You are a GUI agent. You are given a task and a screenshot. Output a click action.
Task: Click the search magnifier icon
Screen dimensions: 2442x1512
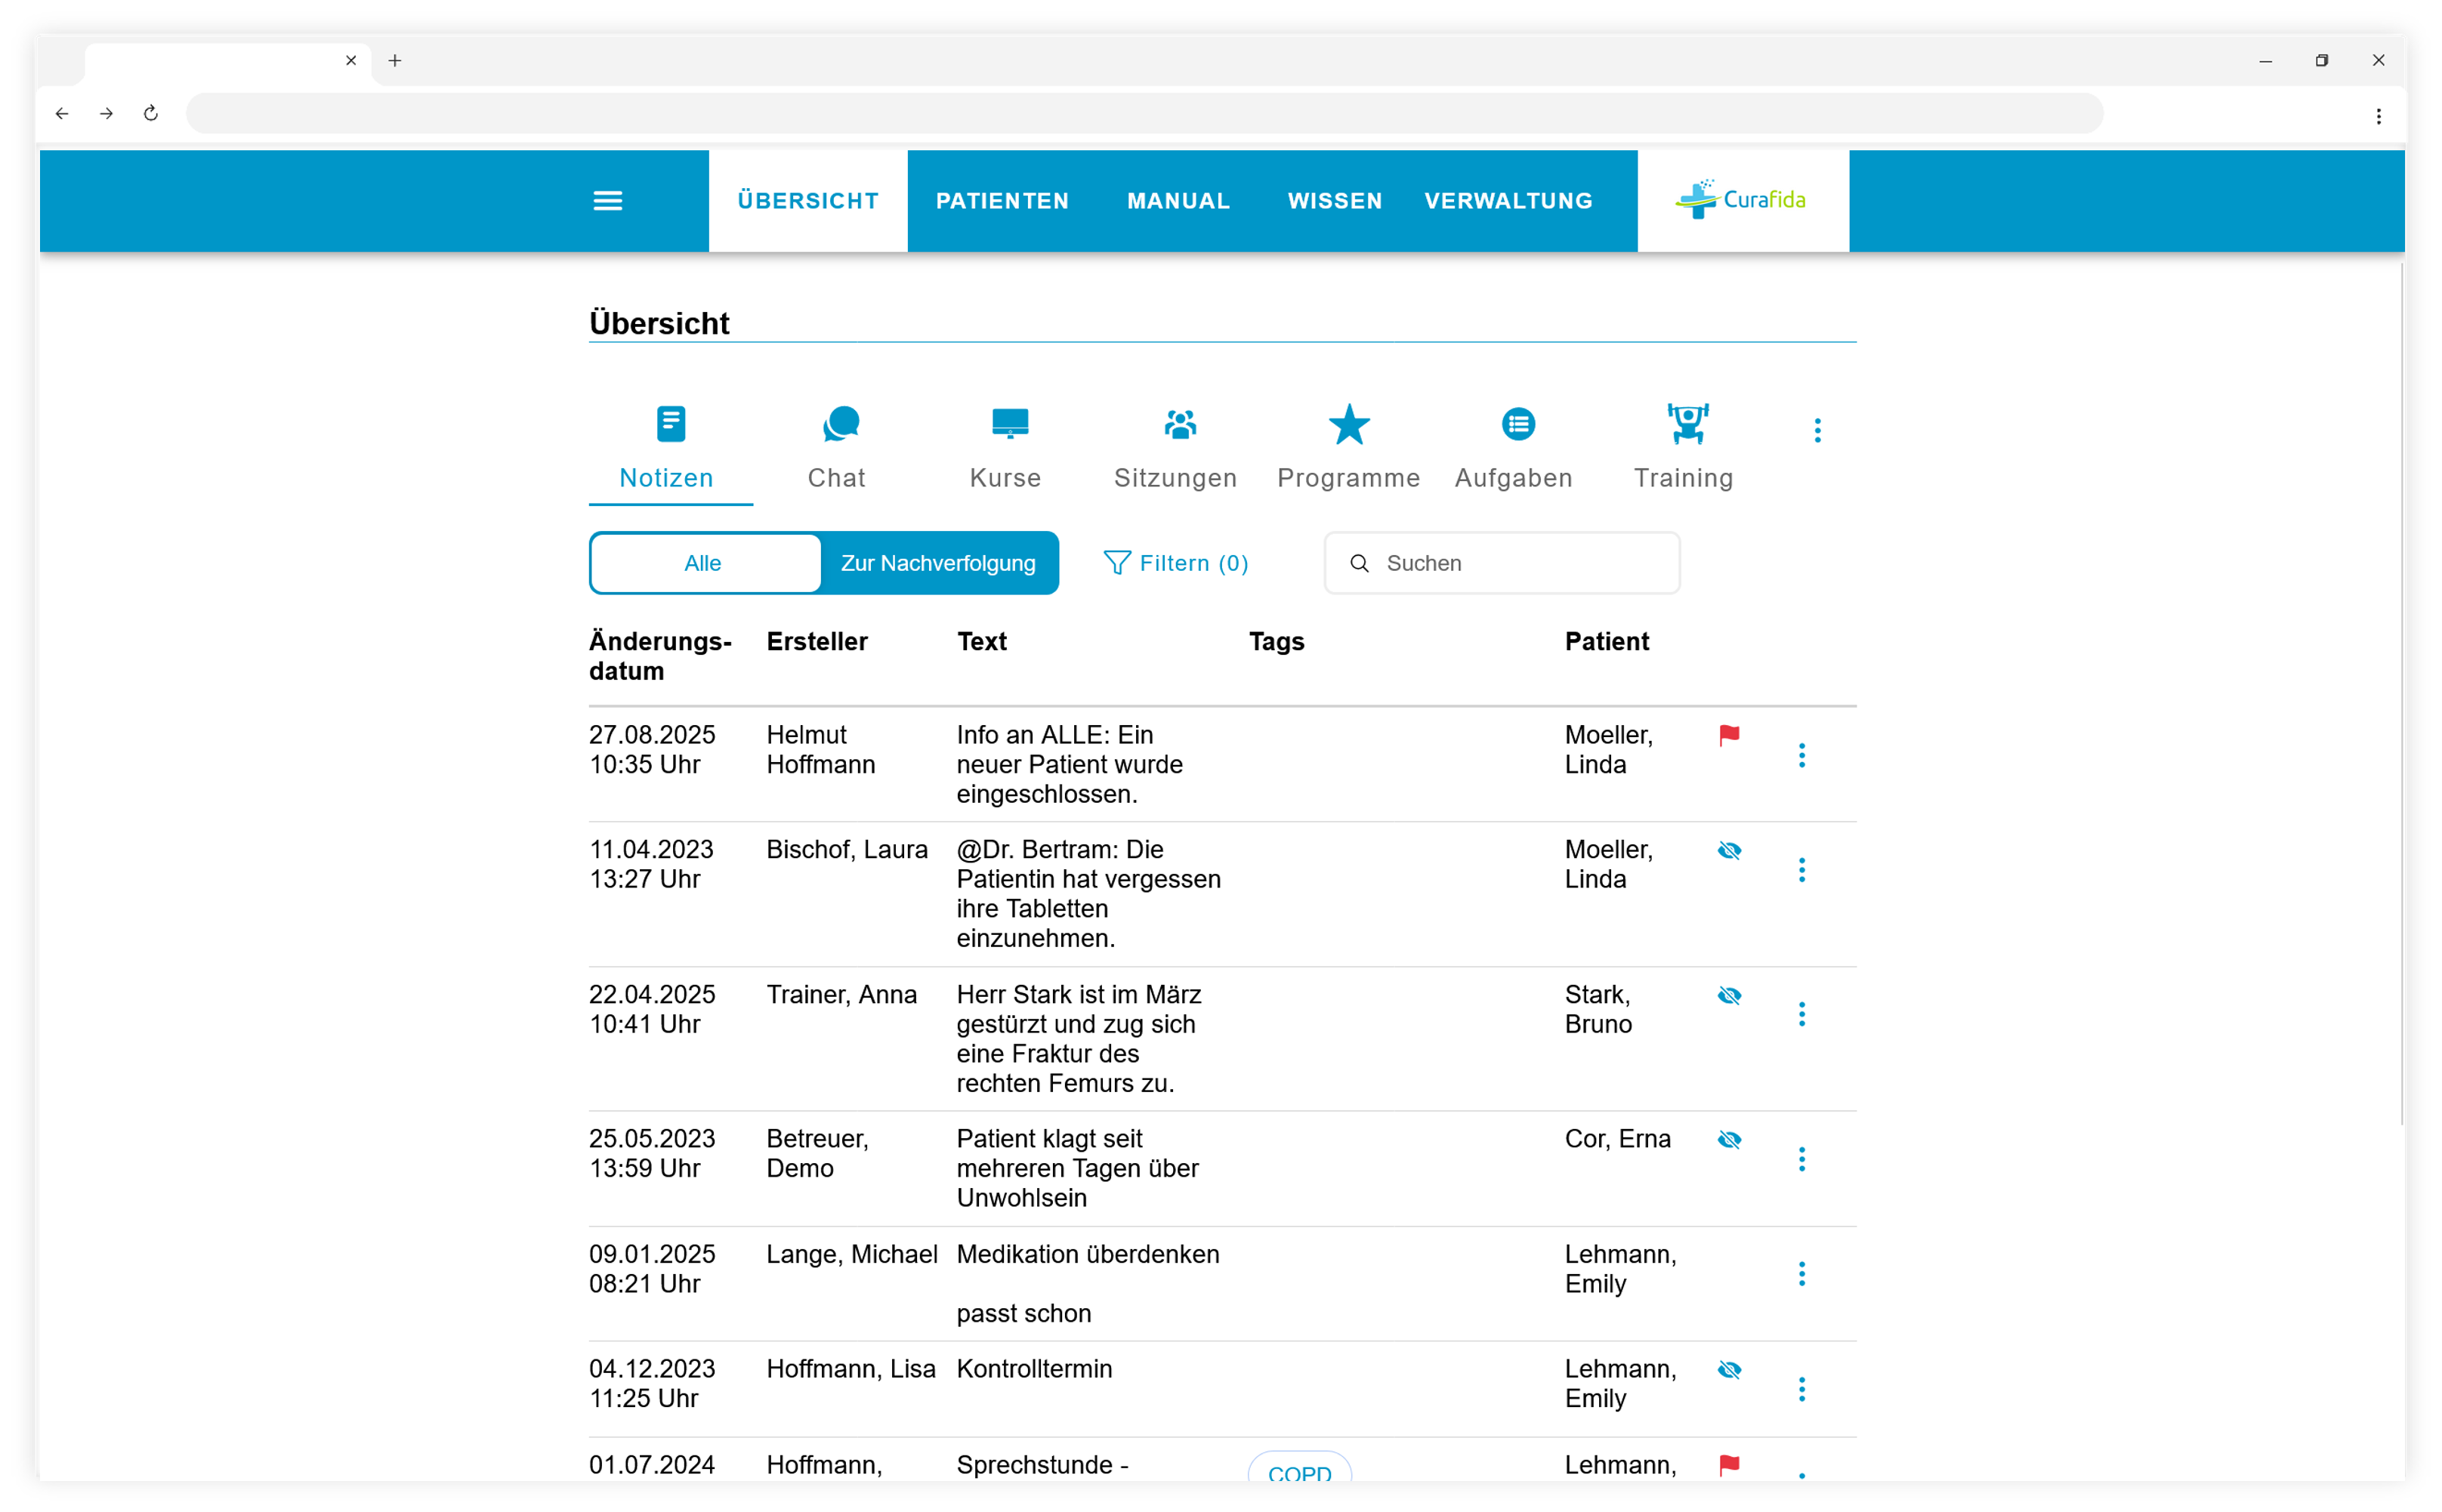click(x=1359, y=563)
